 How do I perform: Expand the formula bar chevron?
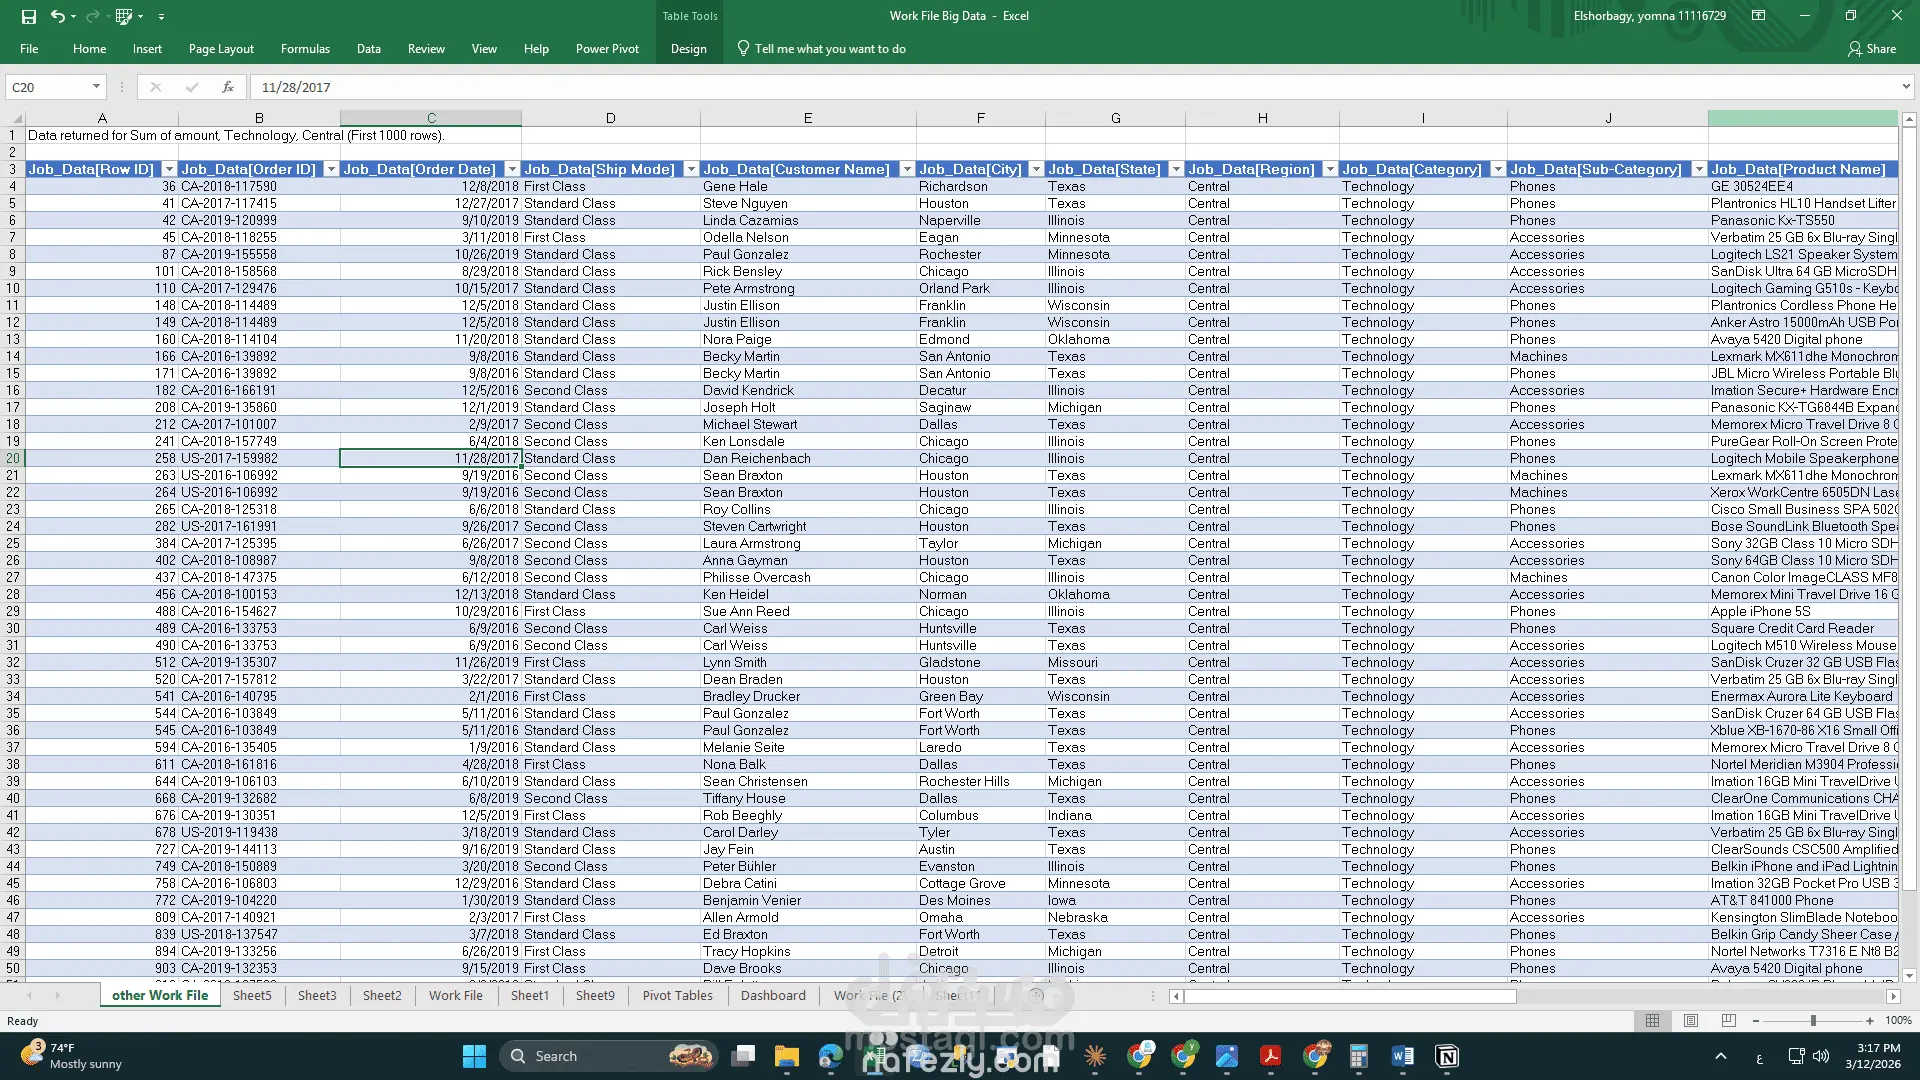pos(1906,87)
